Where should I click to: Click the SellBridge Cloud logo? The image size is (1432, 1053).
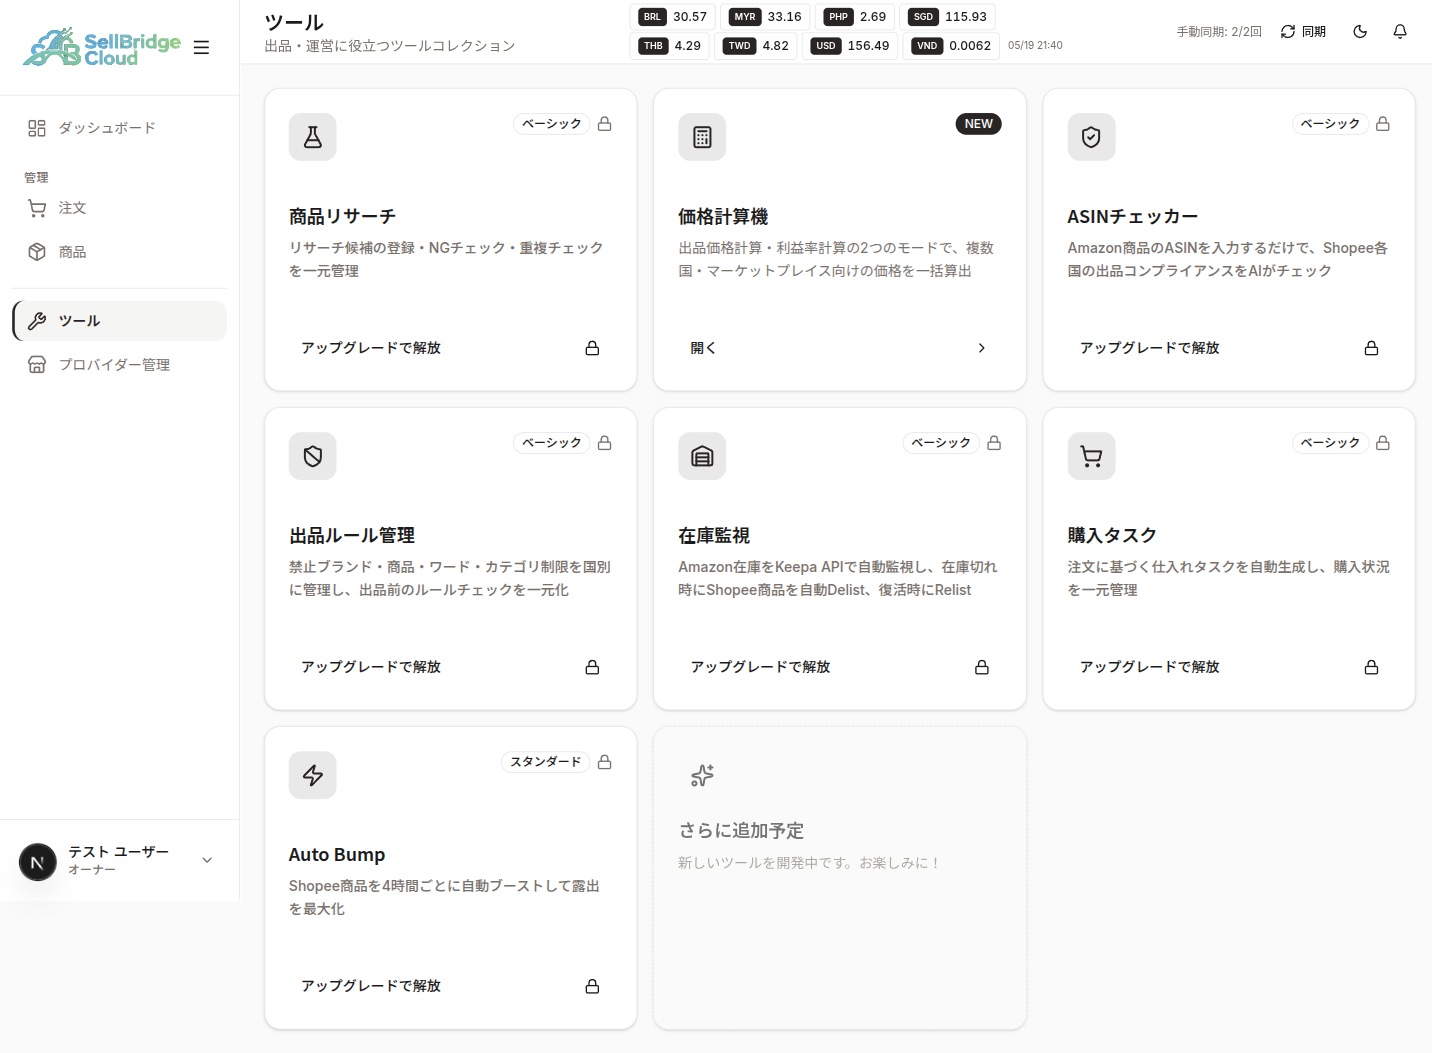pyautogui.click(x=102, y=47)
